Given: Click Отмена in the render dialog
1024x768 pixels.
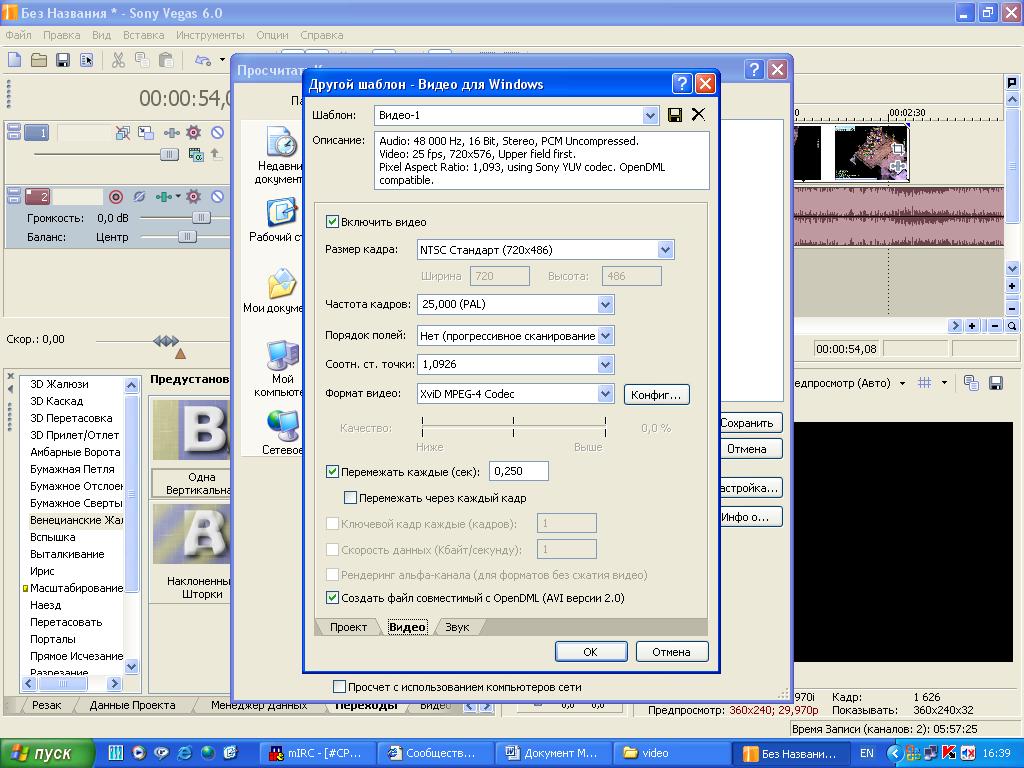Looking at the screenshot, I should [750, 449].
